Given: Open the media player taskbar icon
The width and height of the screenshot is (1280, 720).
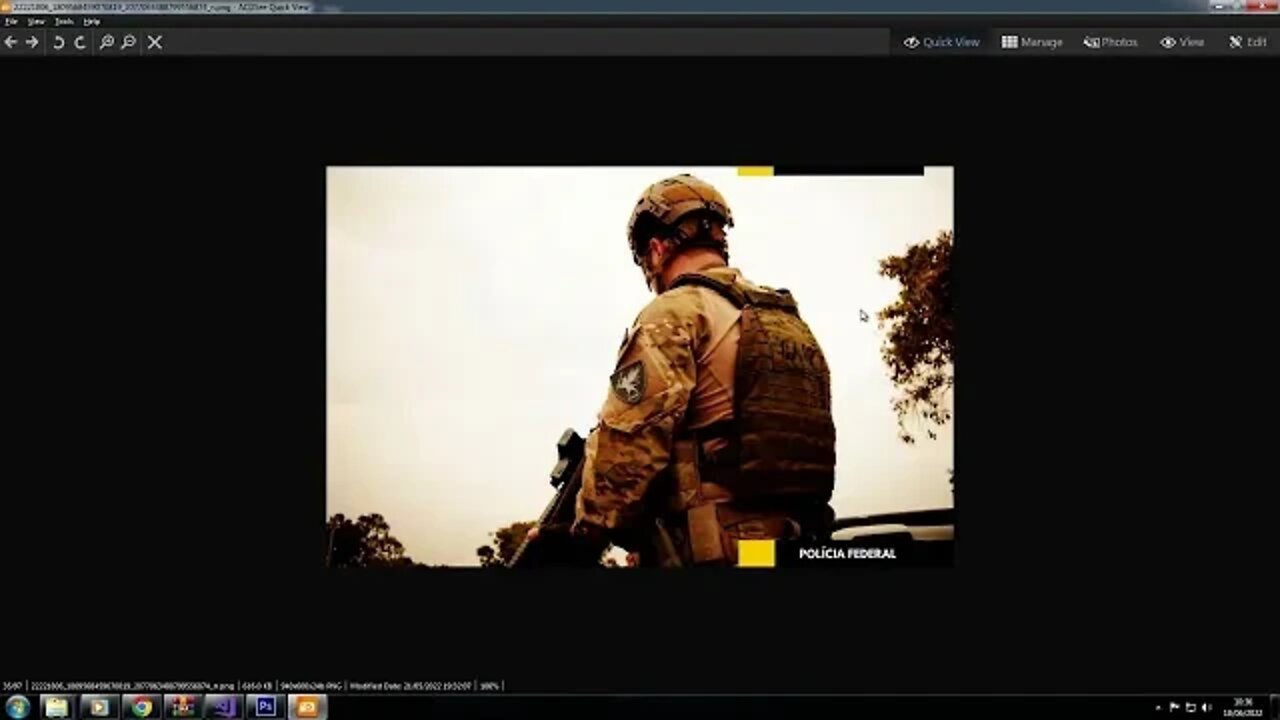Looking at the screenshot, I should (99, 707).
